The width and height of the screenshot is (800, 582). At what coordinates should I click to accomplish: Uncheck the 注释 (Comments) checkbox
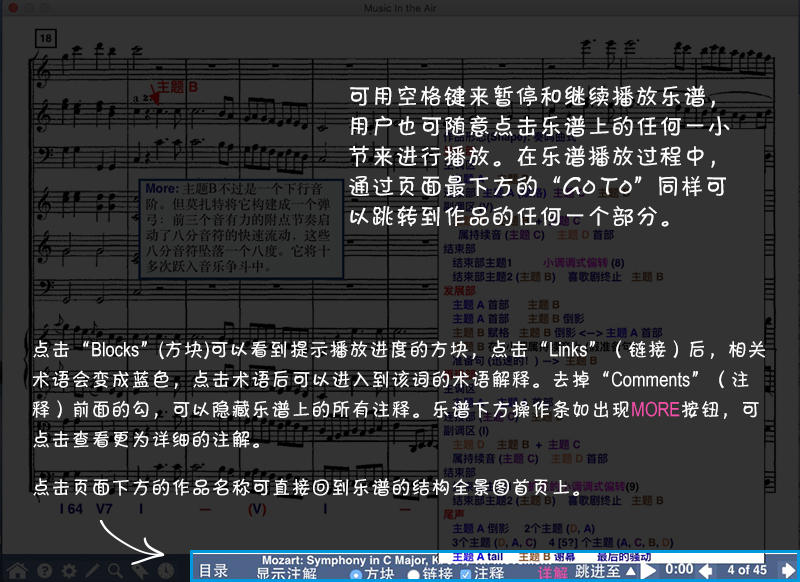click(465, 574)
